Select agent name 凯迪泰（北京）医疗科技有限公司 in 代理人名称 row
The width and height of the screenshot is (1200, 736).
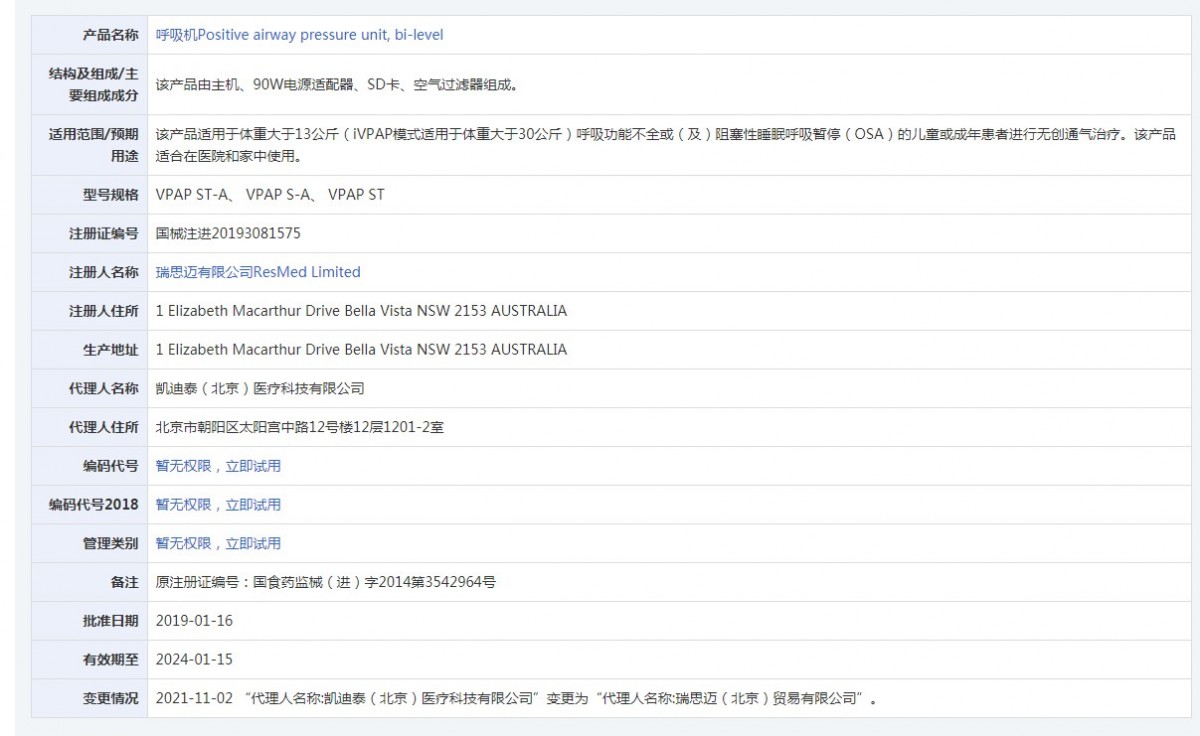point(260,388)
